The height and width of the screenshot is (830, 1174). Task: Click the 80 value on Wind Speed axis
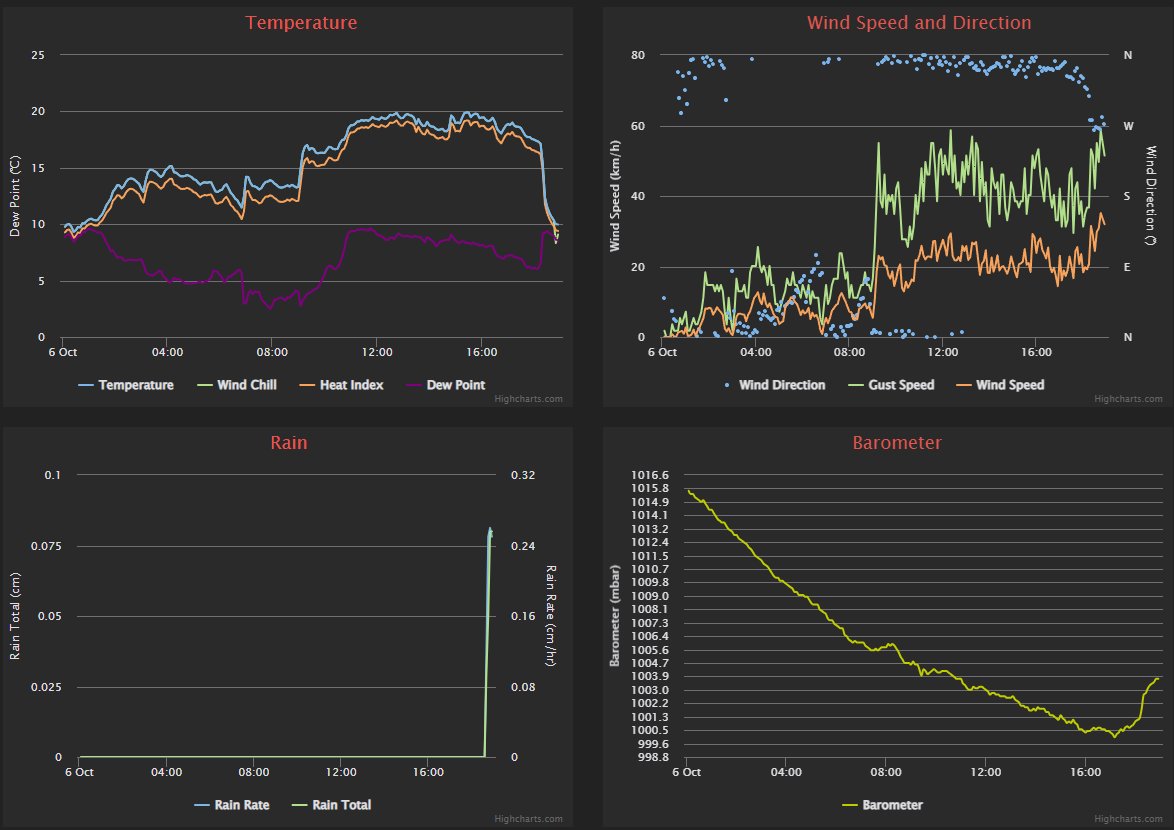(x=638, y=55)
